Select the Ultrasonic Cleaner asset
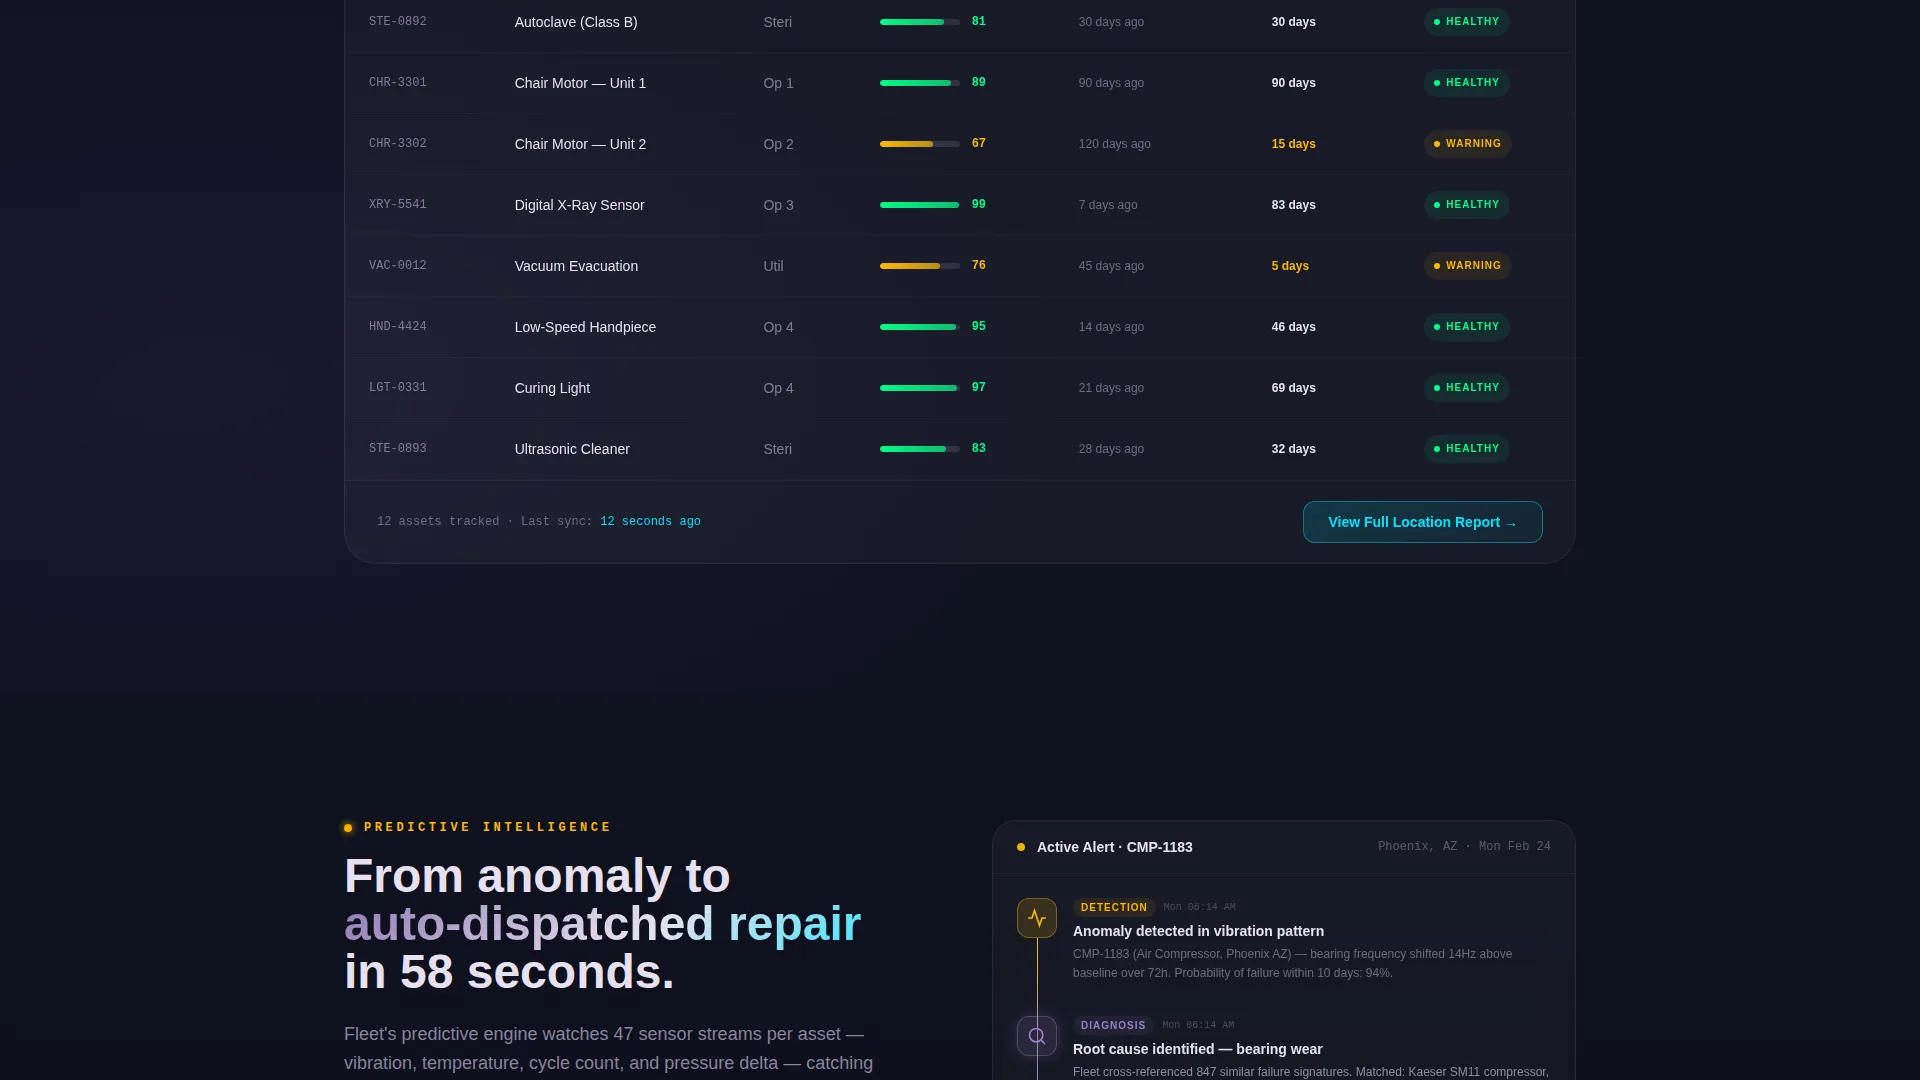1920x1080 pixels. tap(572, 449)
